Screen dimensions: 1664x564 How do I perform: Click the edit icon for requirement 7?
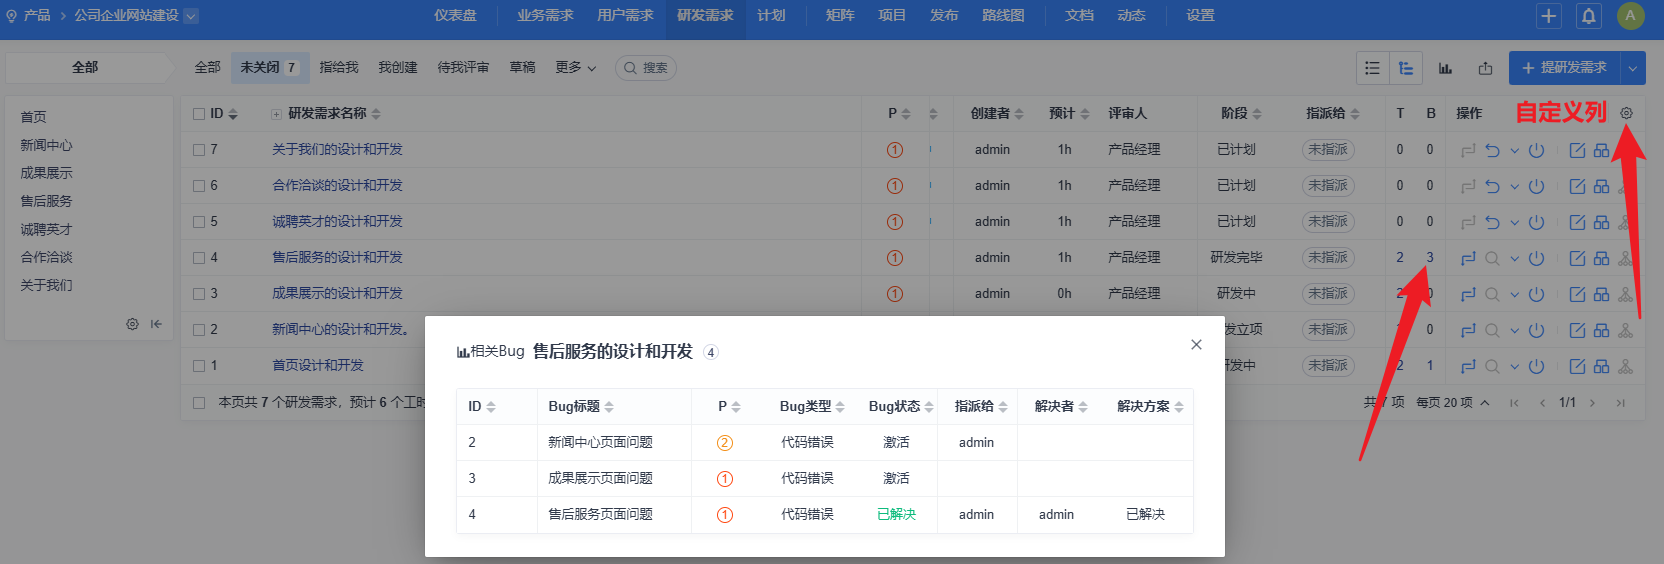coord(1577,150)
